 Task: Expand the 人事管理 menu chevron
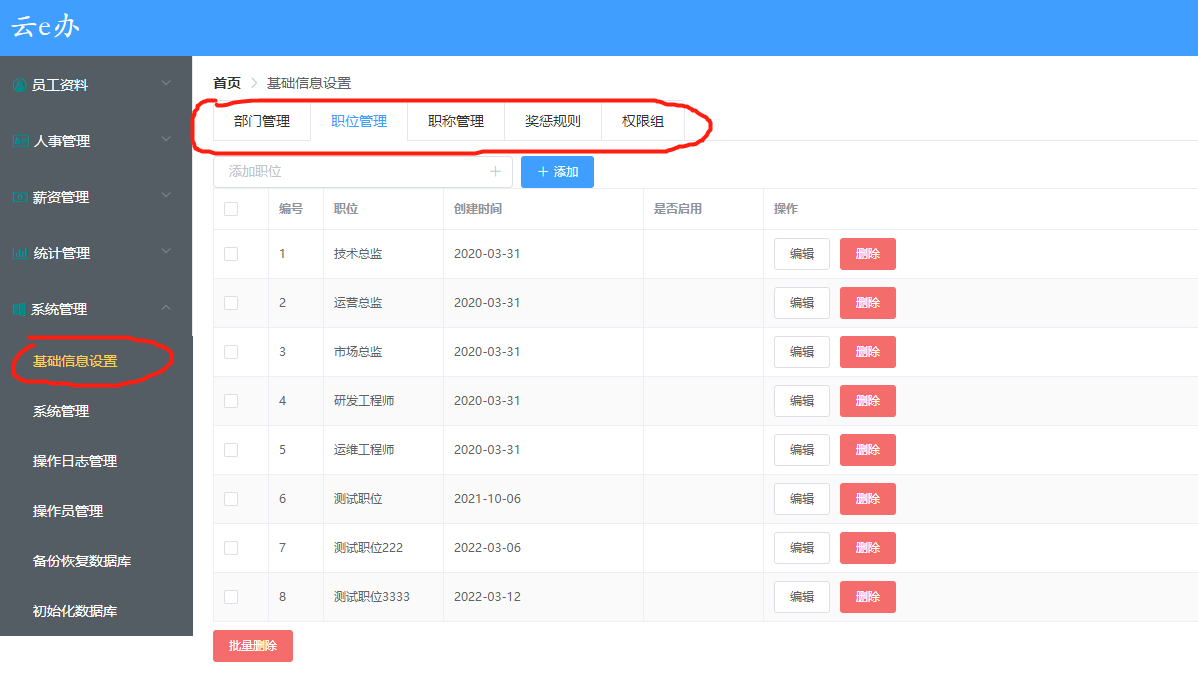tap(166, 139)
